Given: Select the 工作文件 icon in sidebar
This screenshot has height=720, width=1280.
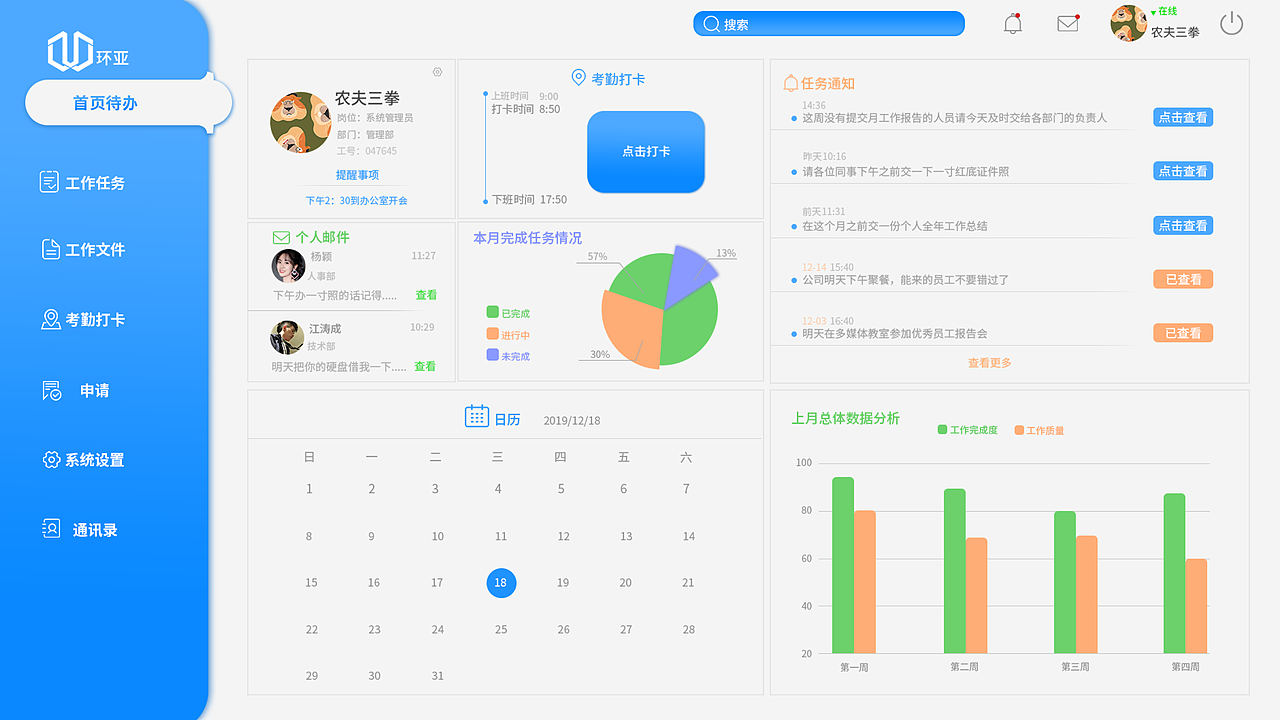Looking at the screenshot, I should coord(52,250).
